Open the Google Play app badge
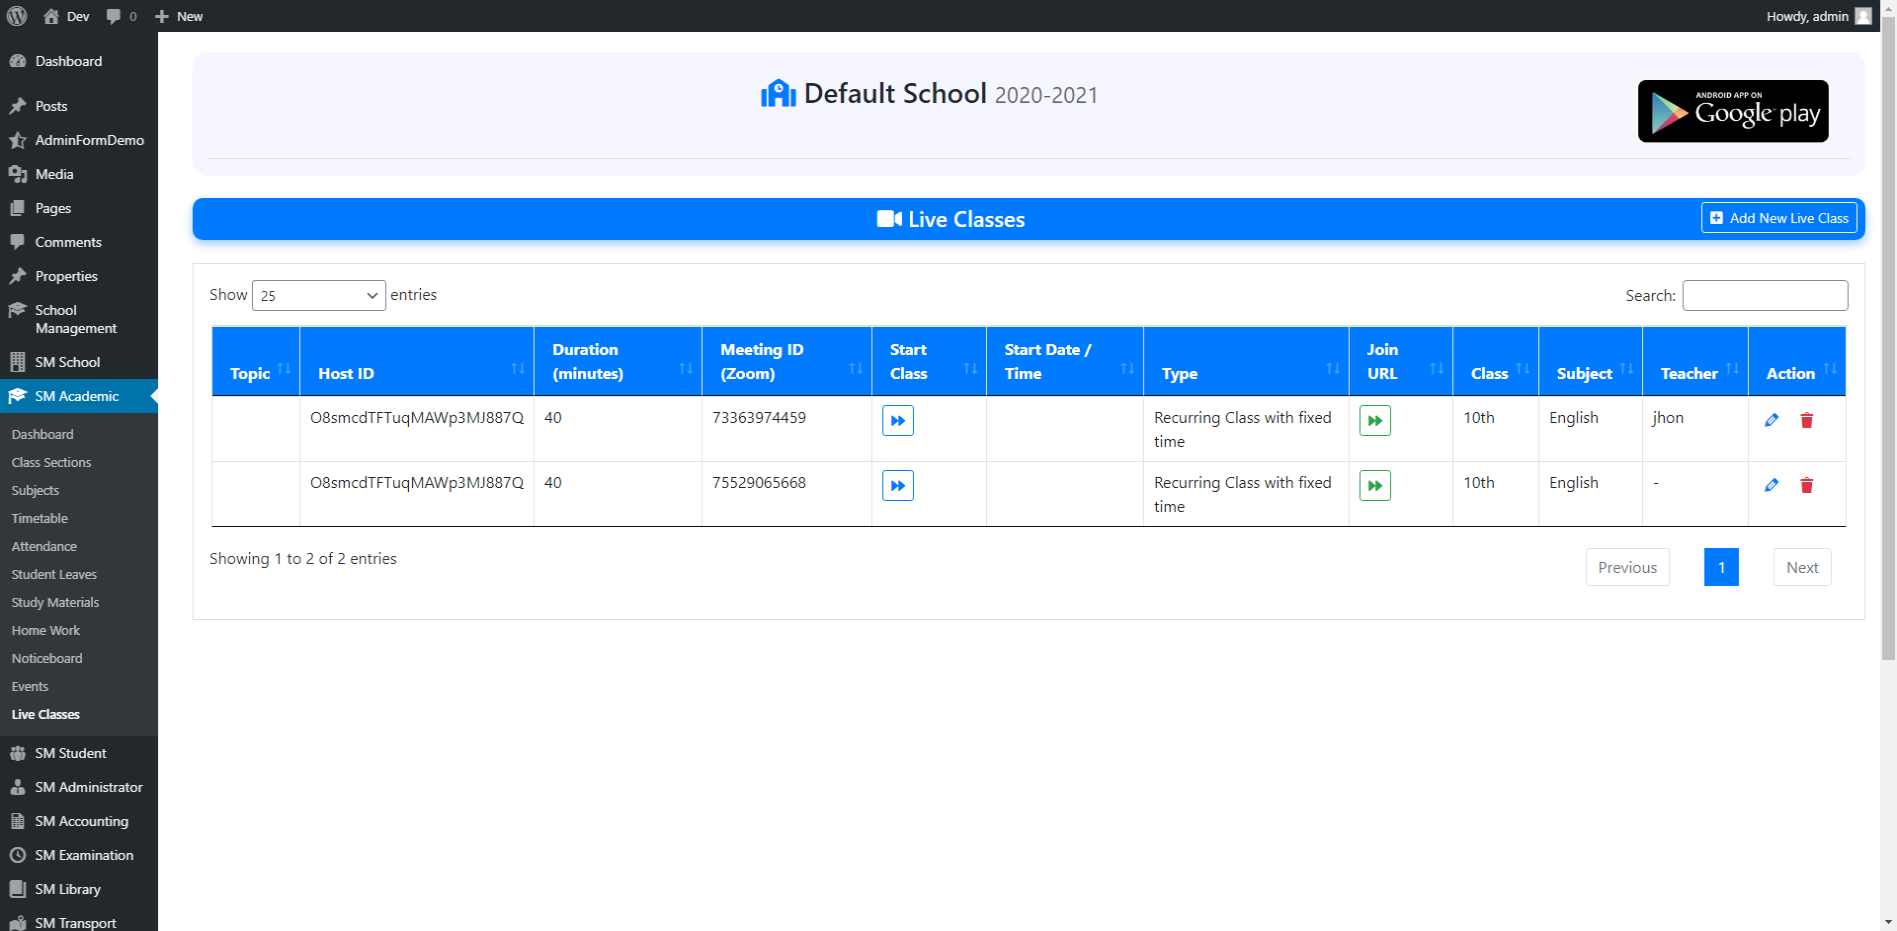1897x931 pixels. coord(1732,111)
